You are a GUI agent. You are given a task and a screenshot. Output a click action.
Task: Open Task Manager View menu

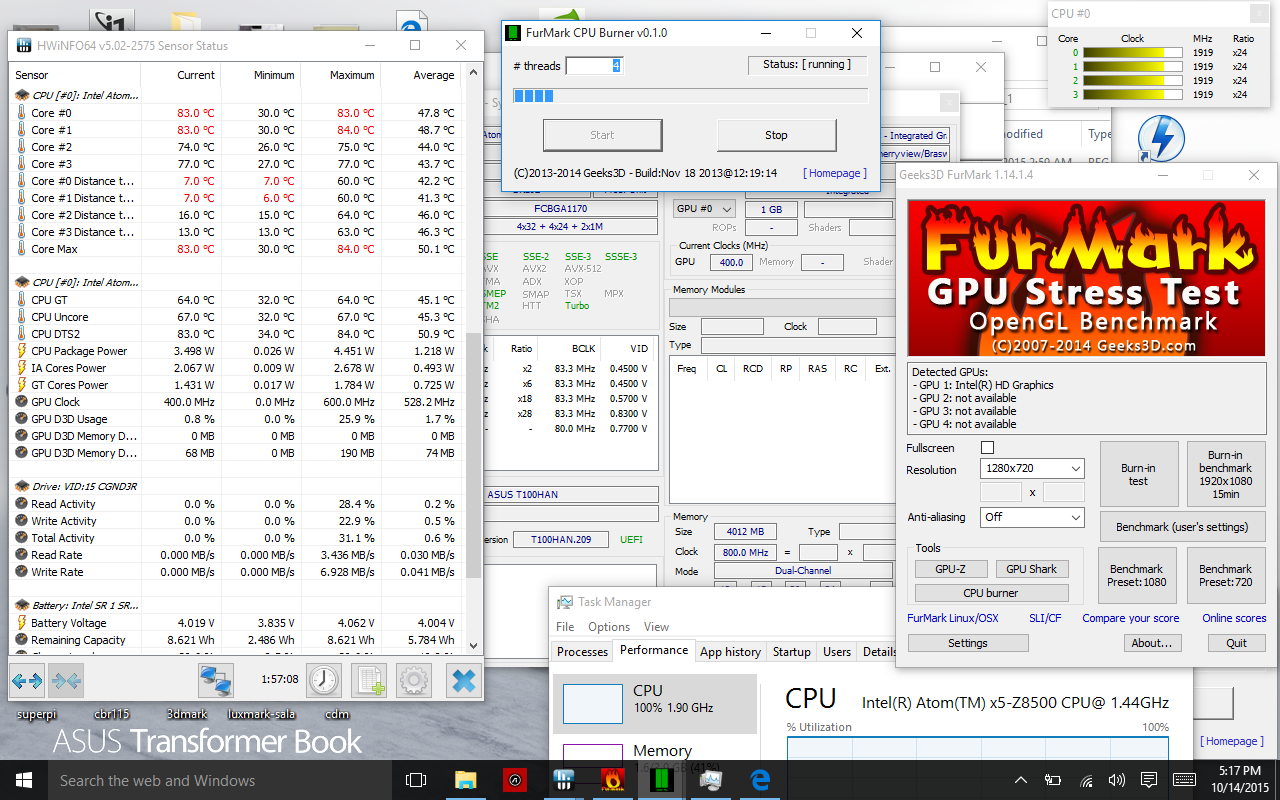[x=656, y=627]
